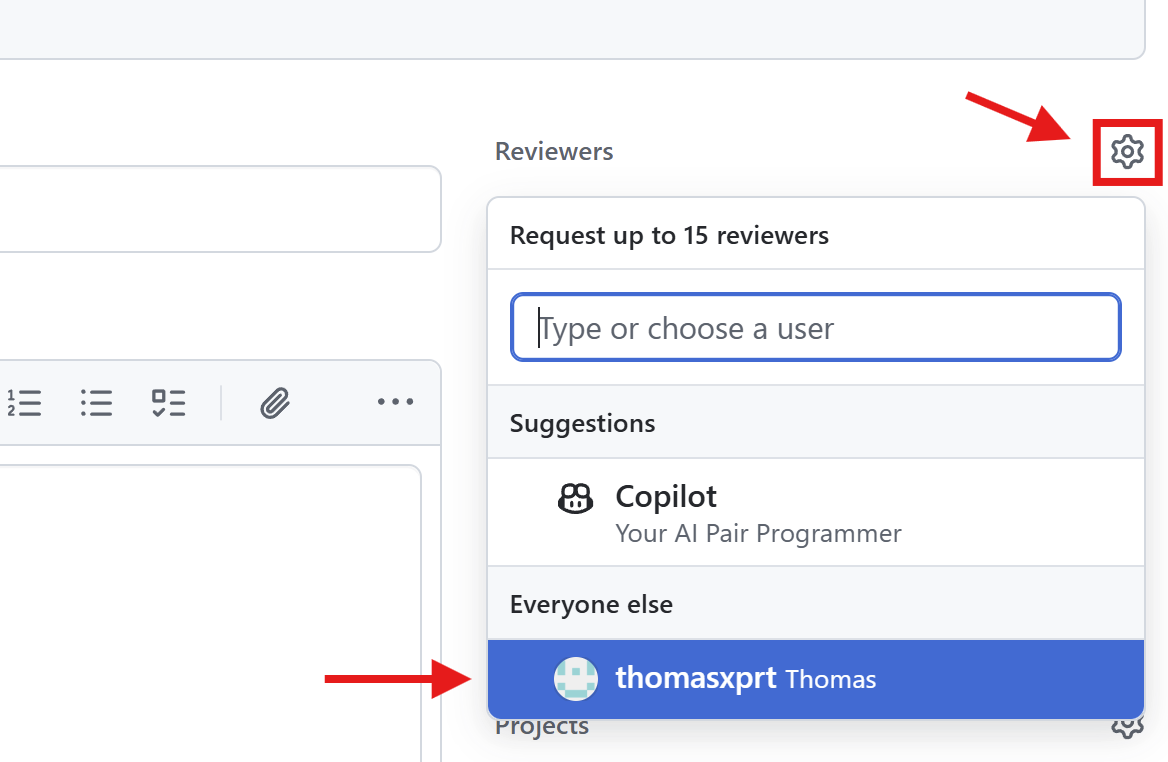This screenshot has height=762, width=1168.
Task: Click the Reviewers section heading
Action: [554, 152]
